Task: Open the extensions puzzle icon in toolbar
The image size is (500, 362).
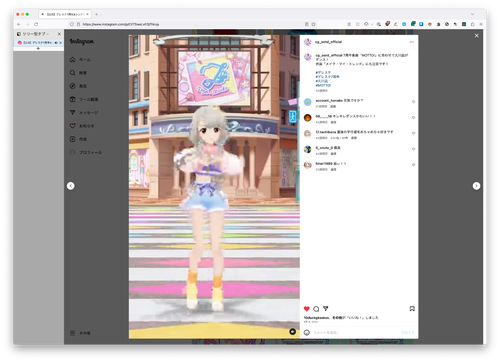Action: 472,24
